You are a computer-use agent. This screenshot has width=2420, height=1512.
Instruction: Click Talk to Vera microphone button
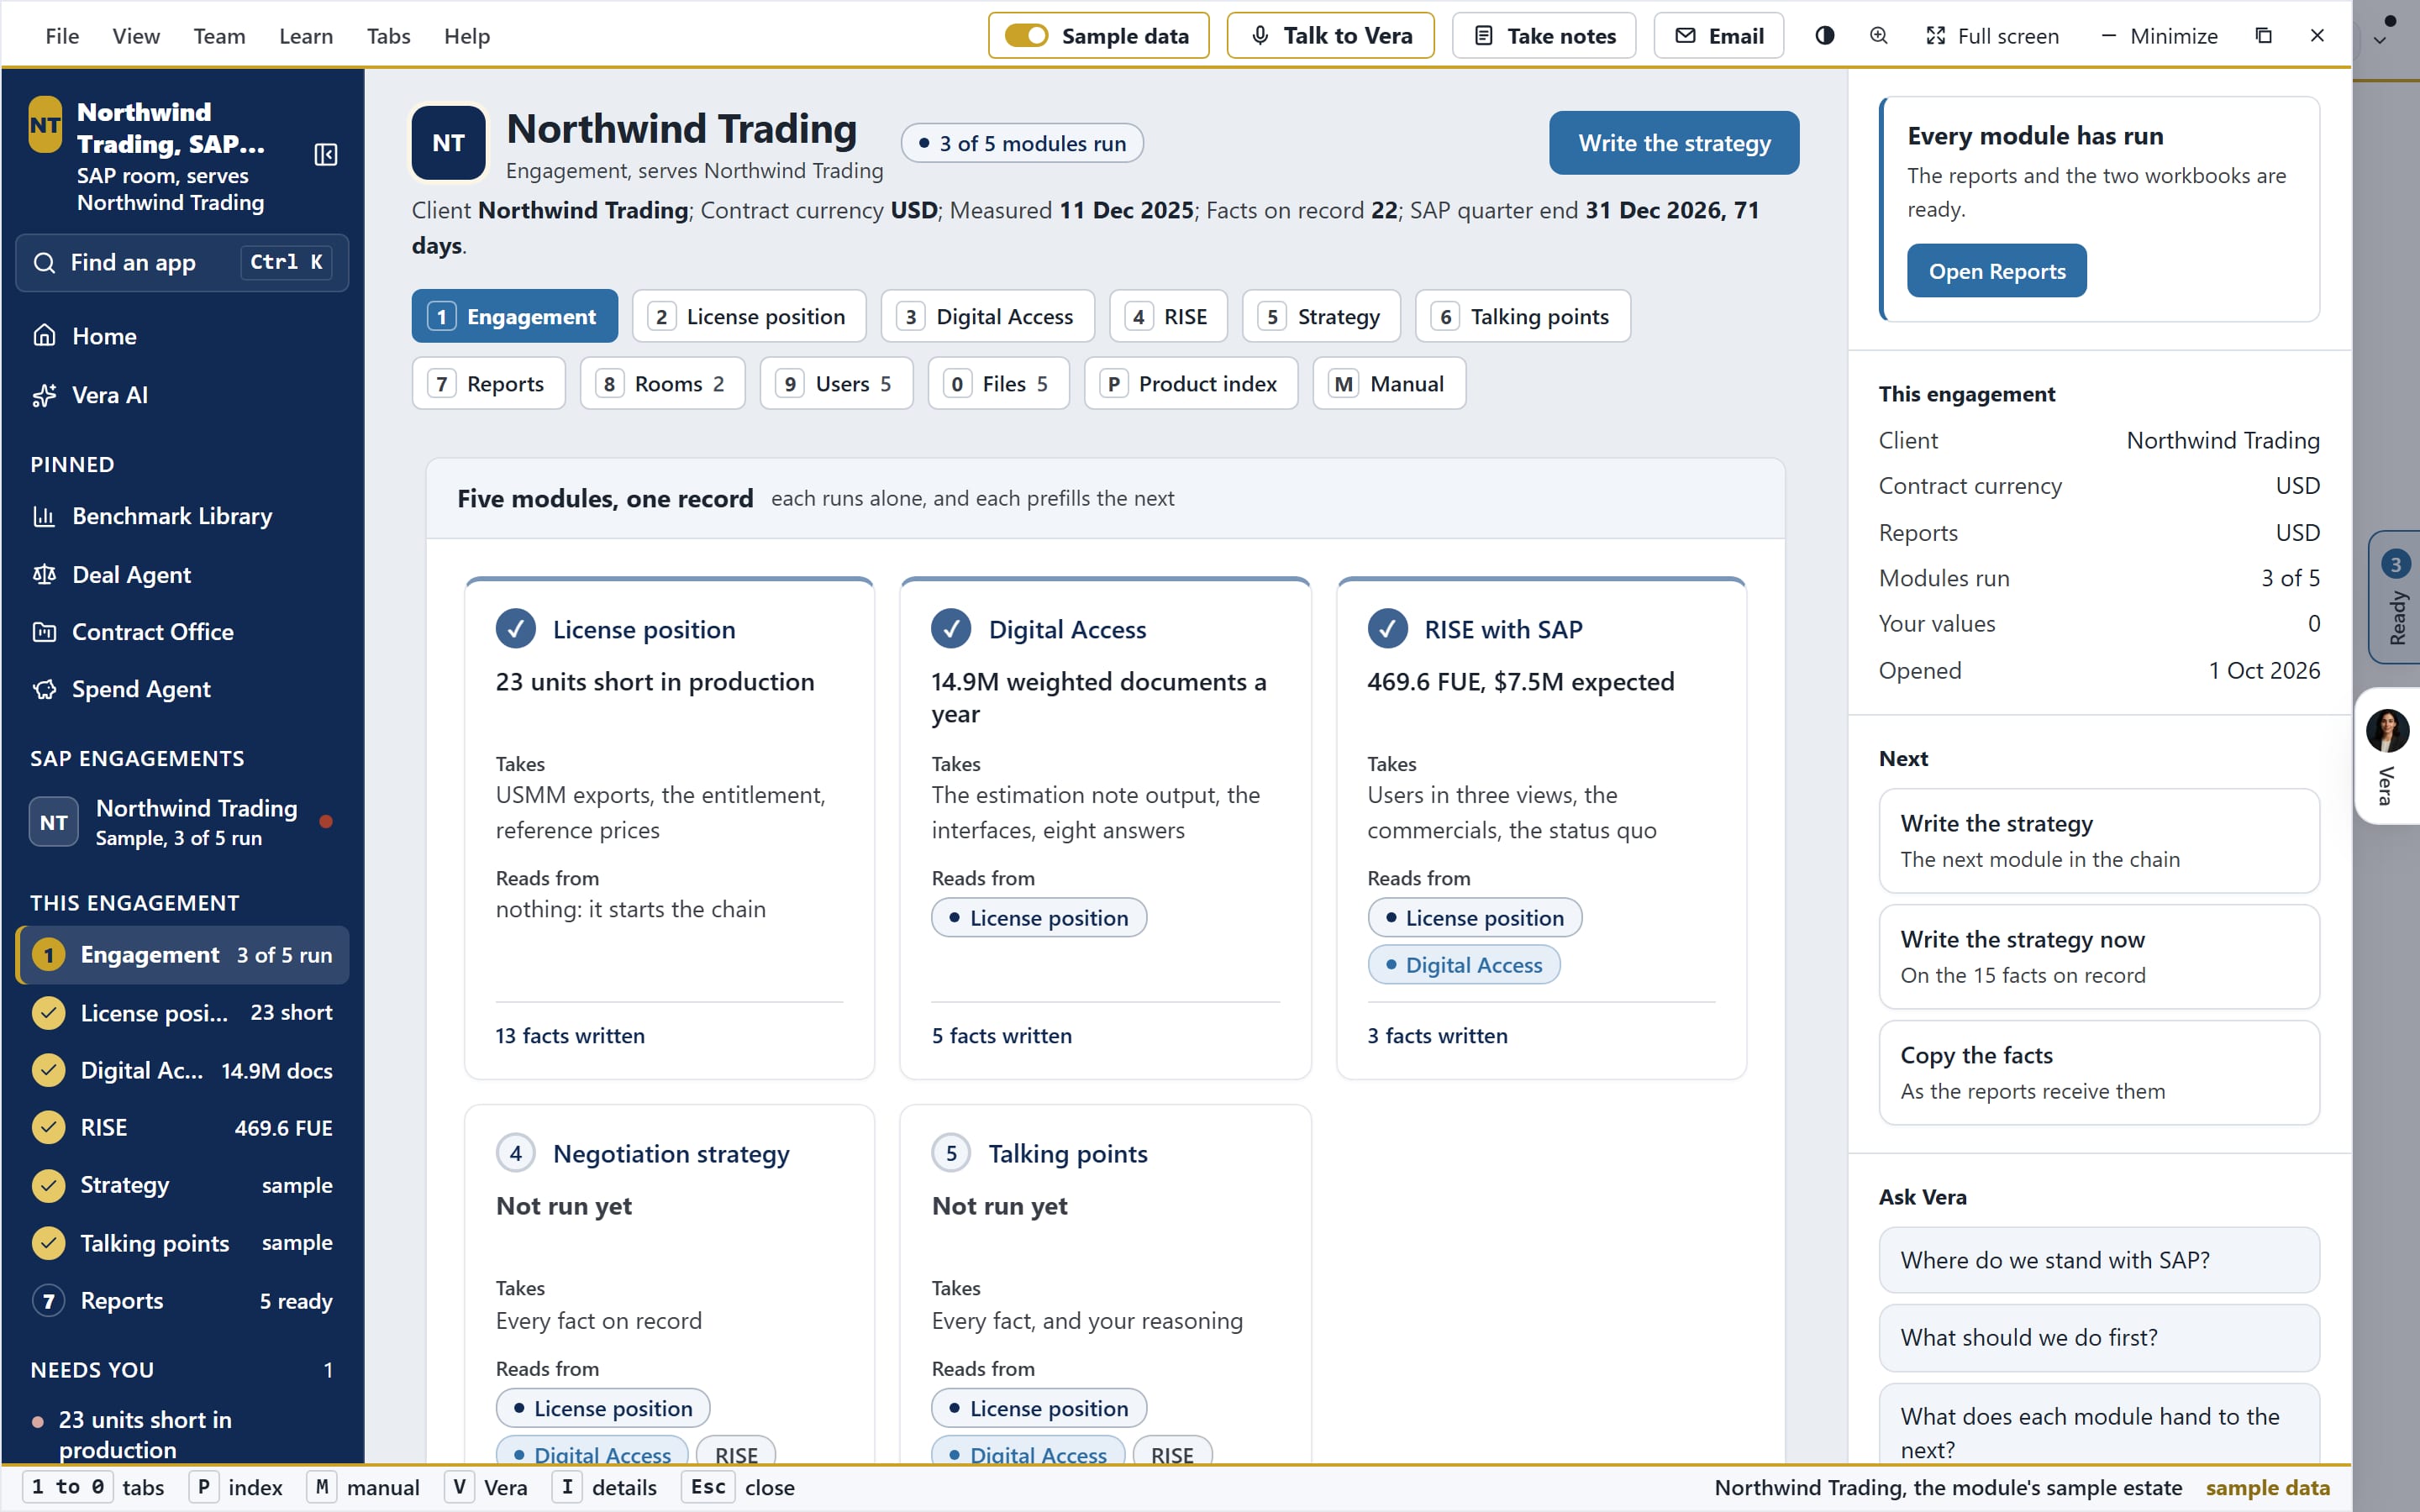(x=1330, y=36)
